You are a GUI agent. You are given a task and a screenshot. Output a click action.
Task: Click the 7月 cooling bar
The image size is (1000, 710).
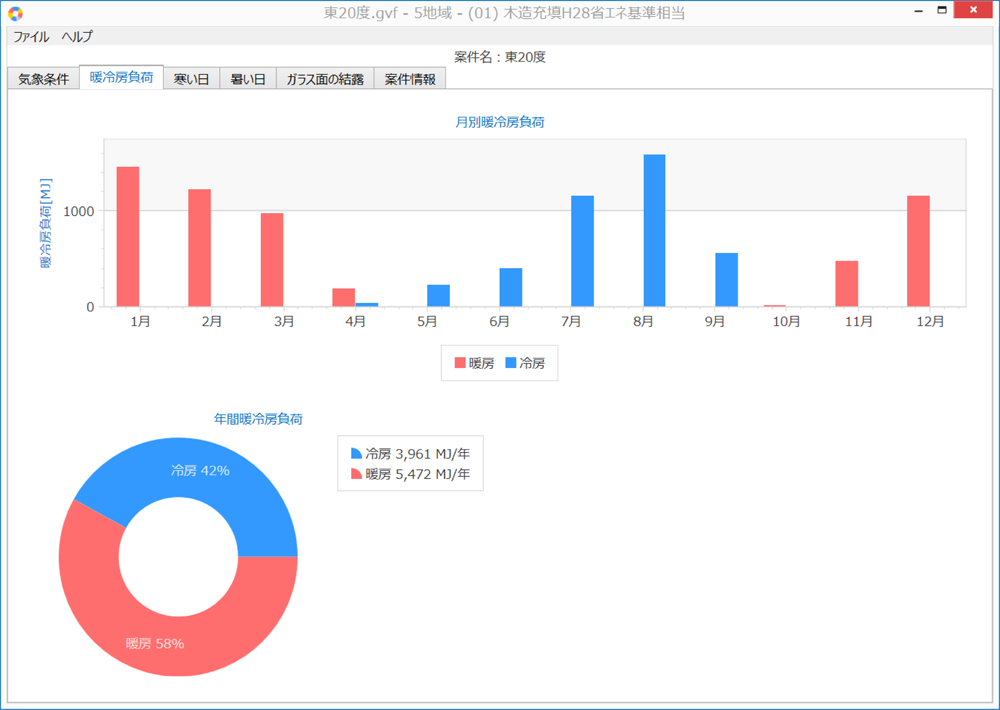[x=582, y=251]
